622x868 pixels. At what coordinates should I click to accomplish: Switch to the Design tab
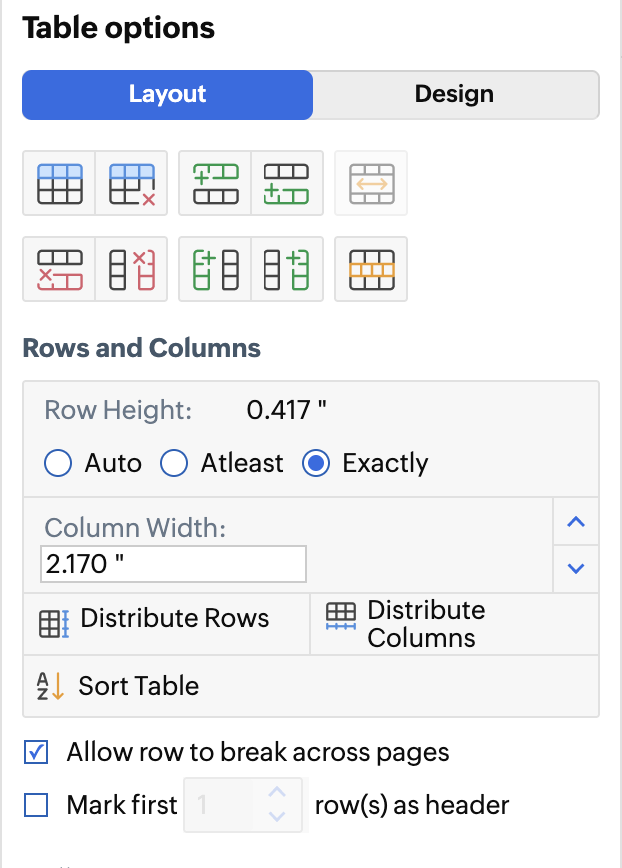(455, 95)
